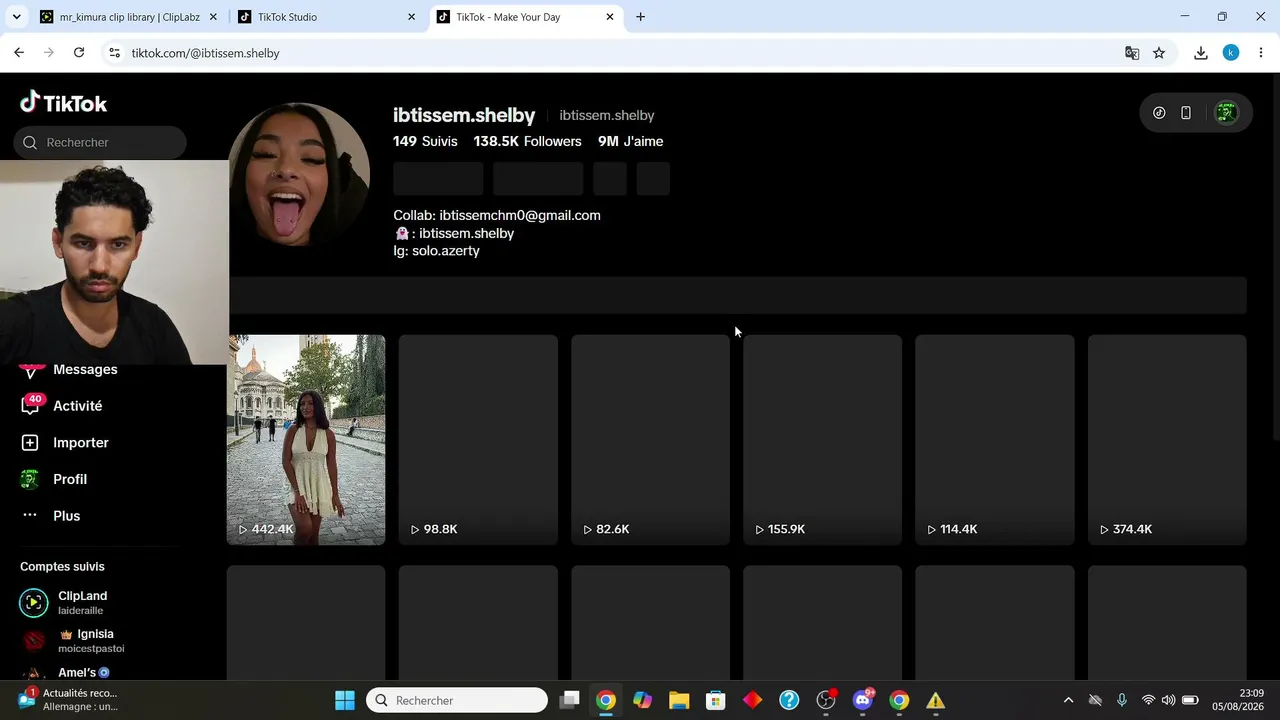The image size is (1280, 720).
Task: Click the microphone tray icon
Action: [x=1122, y=700]
